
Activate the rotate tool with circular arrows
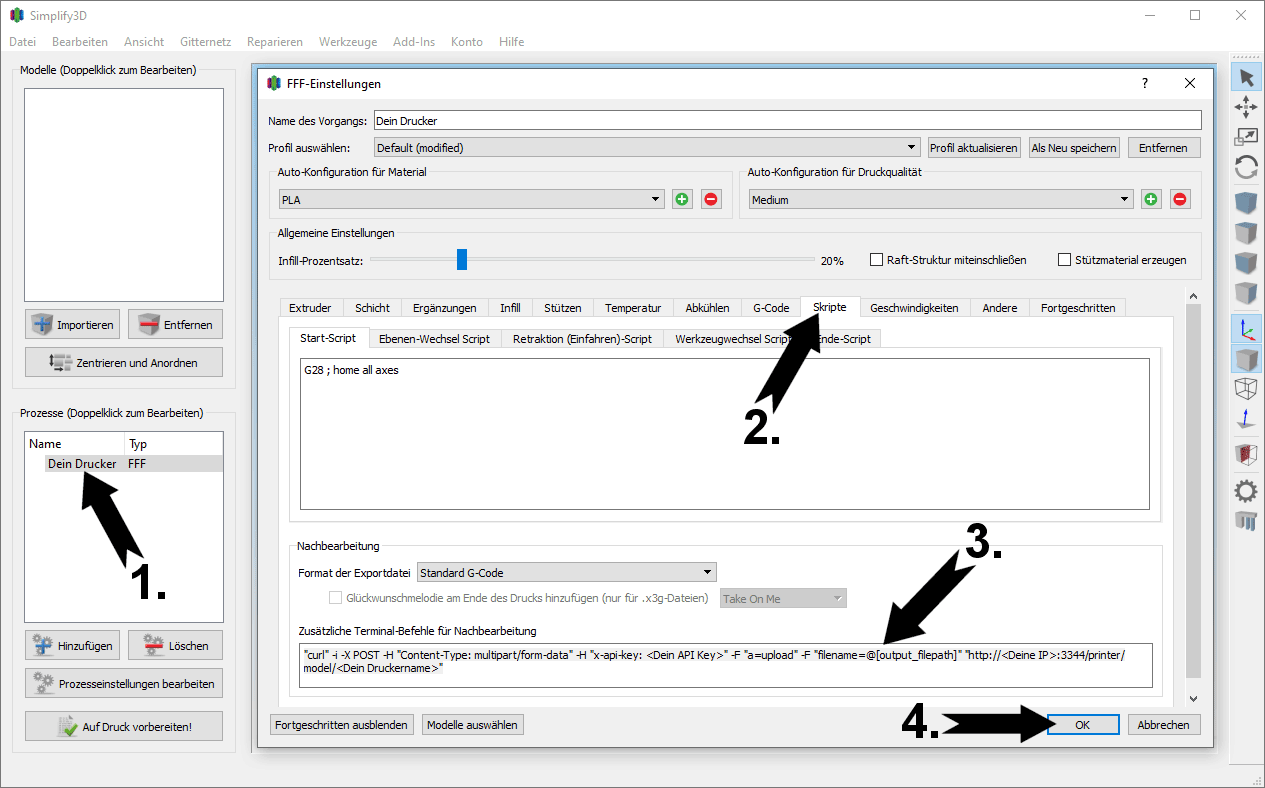pos(1246,167)
